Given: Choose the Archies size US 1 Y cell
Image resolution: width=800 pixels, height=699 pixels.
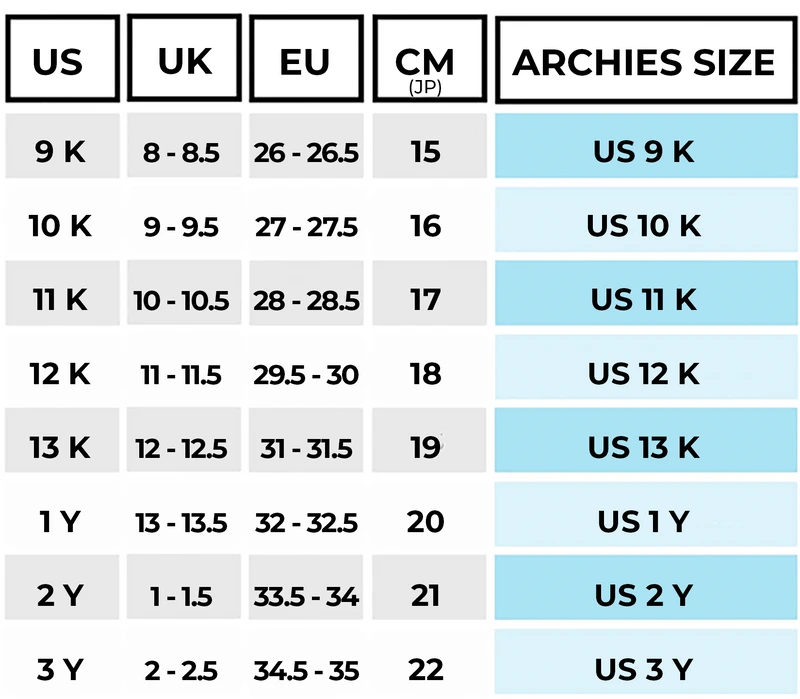Looking at the screenshot, I should [644, 521].
